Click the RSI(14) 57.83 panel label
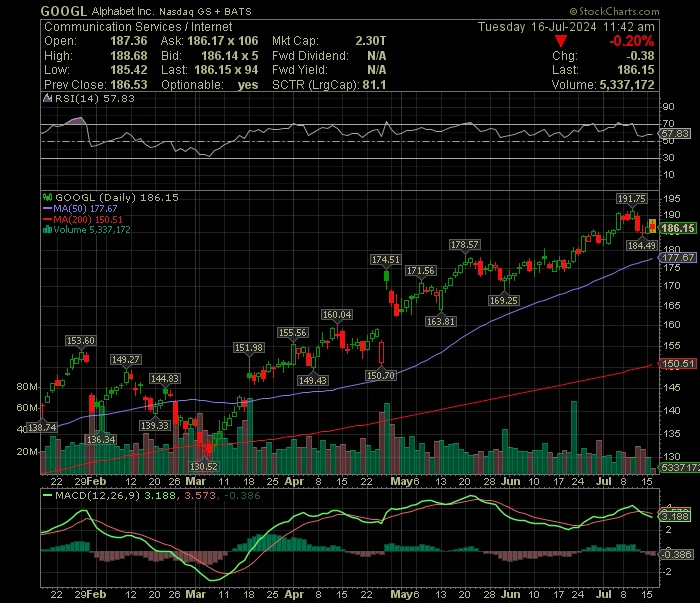This screenshot has width=700, height=603. 94,98
